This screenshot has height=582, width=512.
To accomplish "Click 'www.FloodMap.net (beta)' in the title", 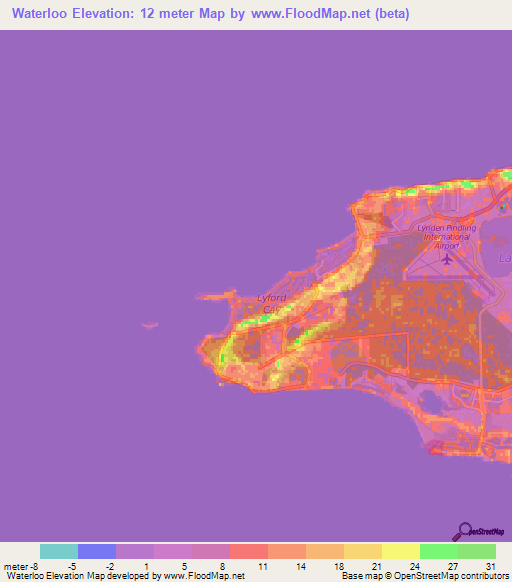I will pyautogui.click(x=330, y=14).
